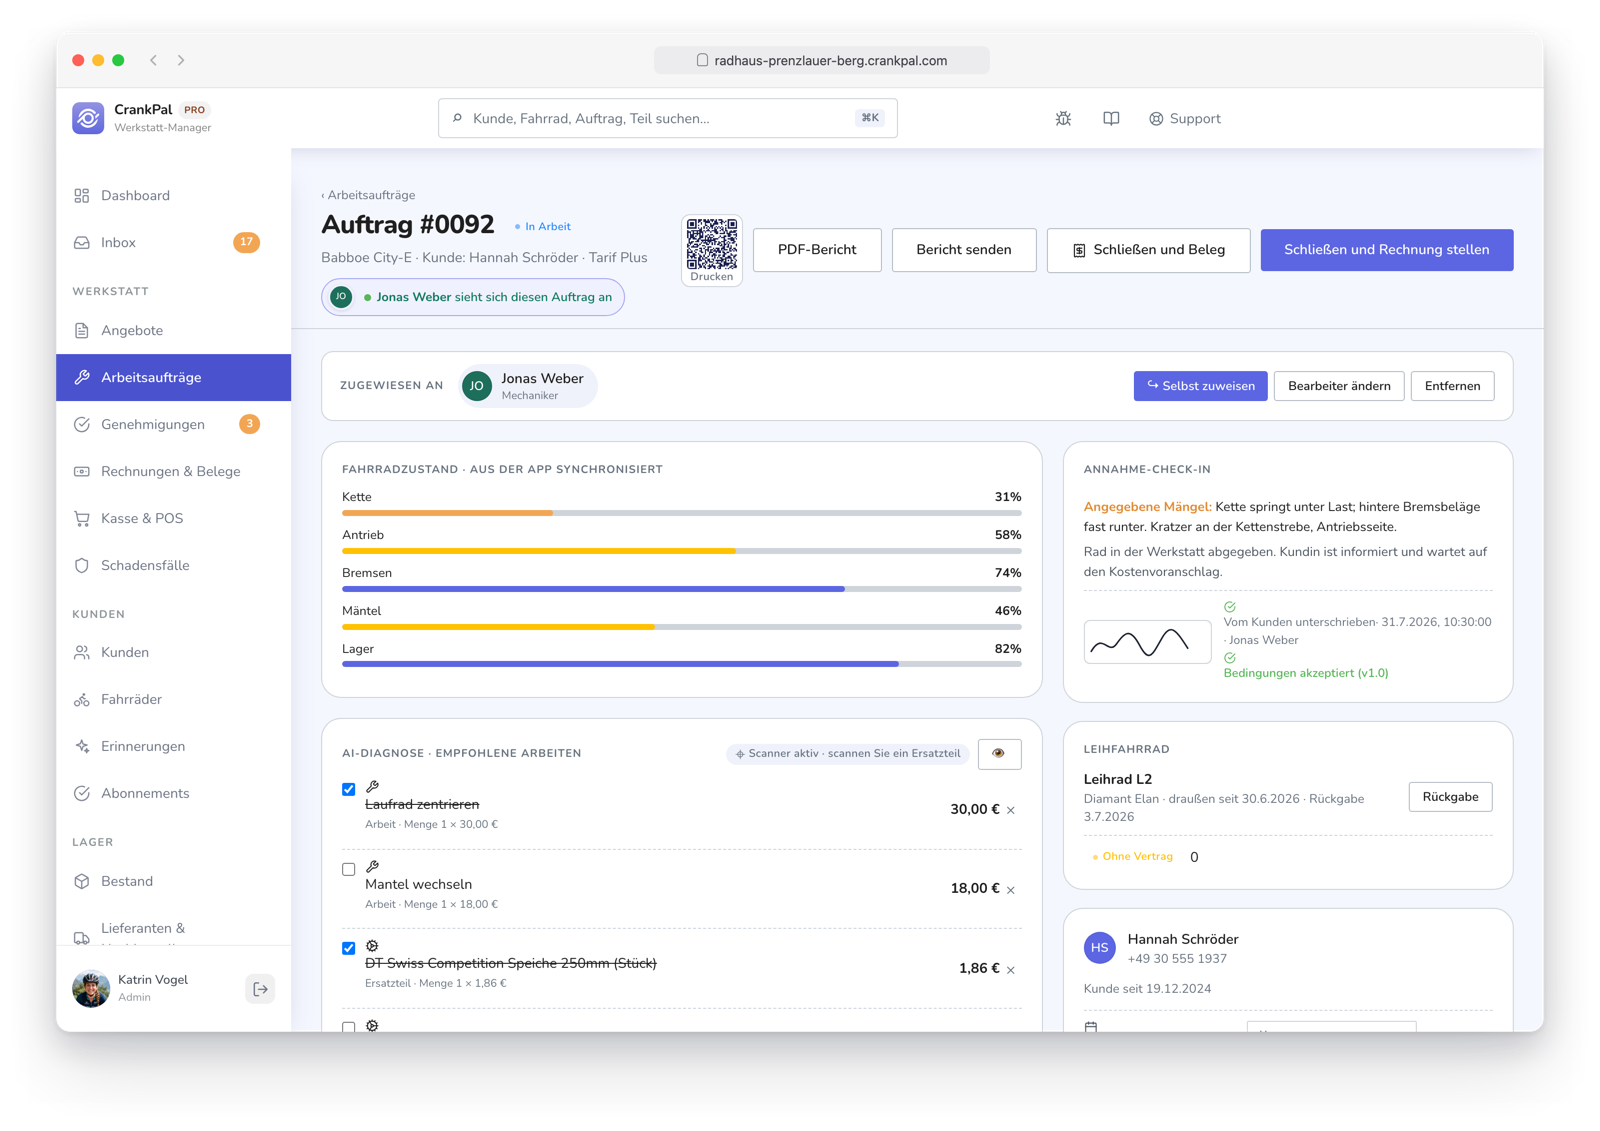Click the Inbox badge showing 17

pos(246,242)
